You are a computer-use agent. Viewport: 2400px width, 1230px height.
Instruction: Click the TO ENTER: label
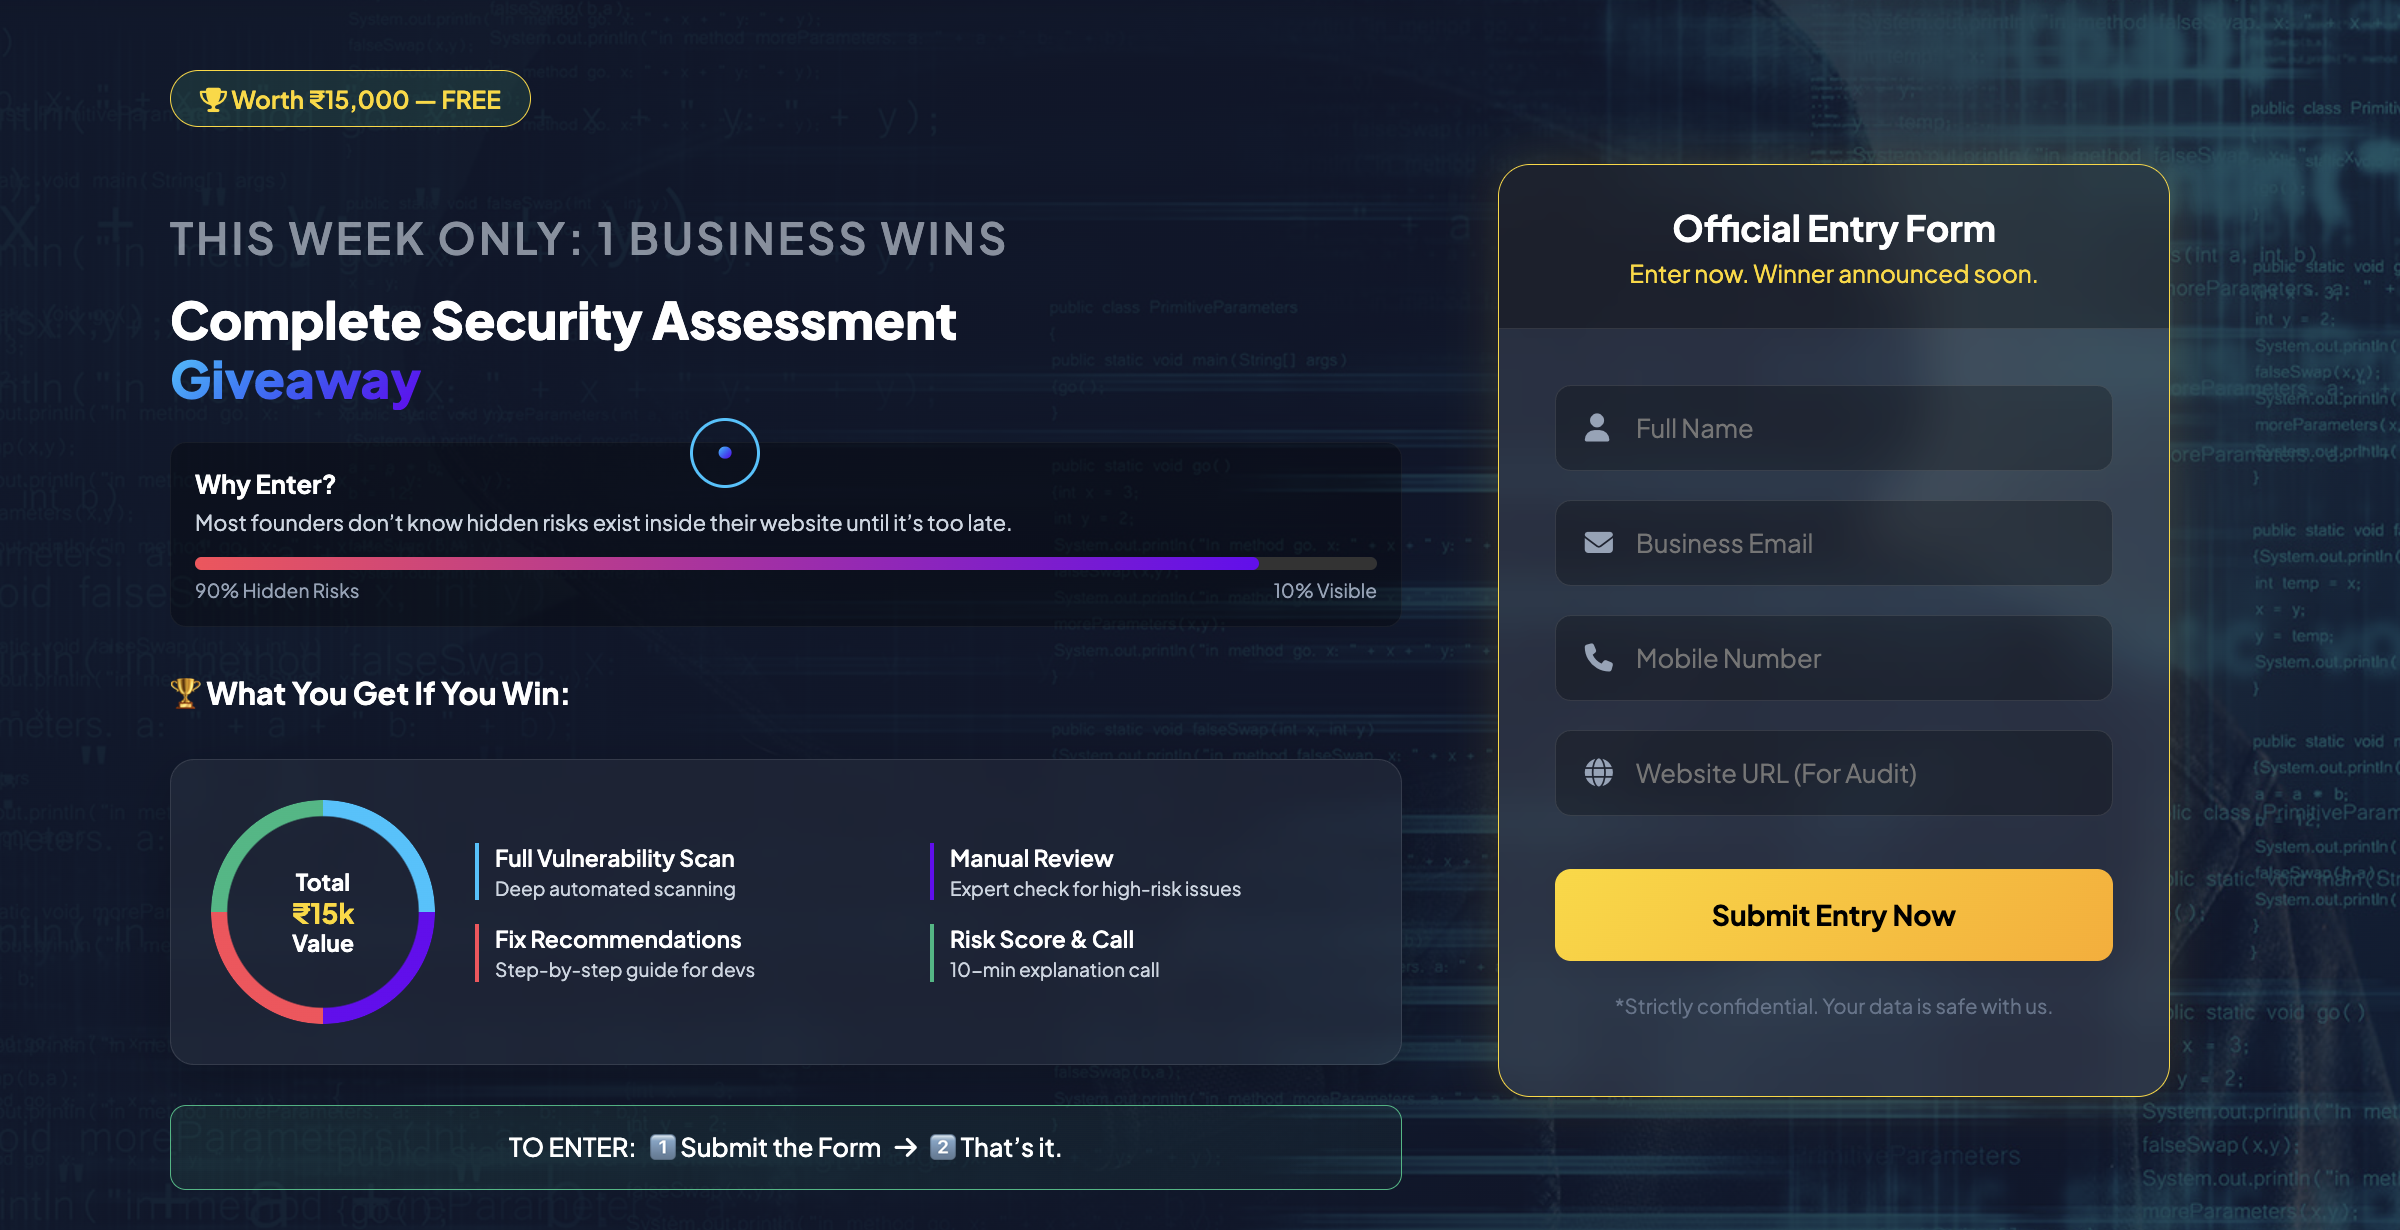pos(572,1147)
